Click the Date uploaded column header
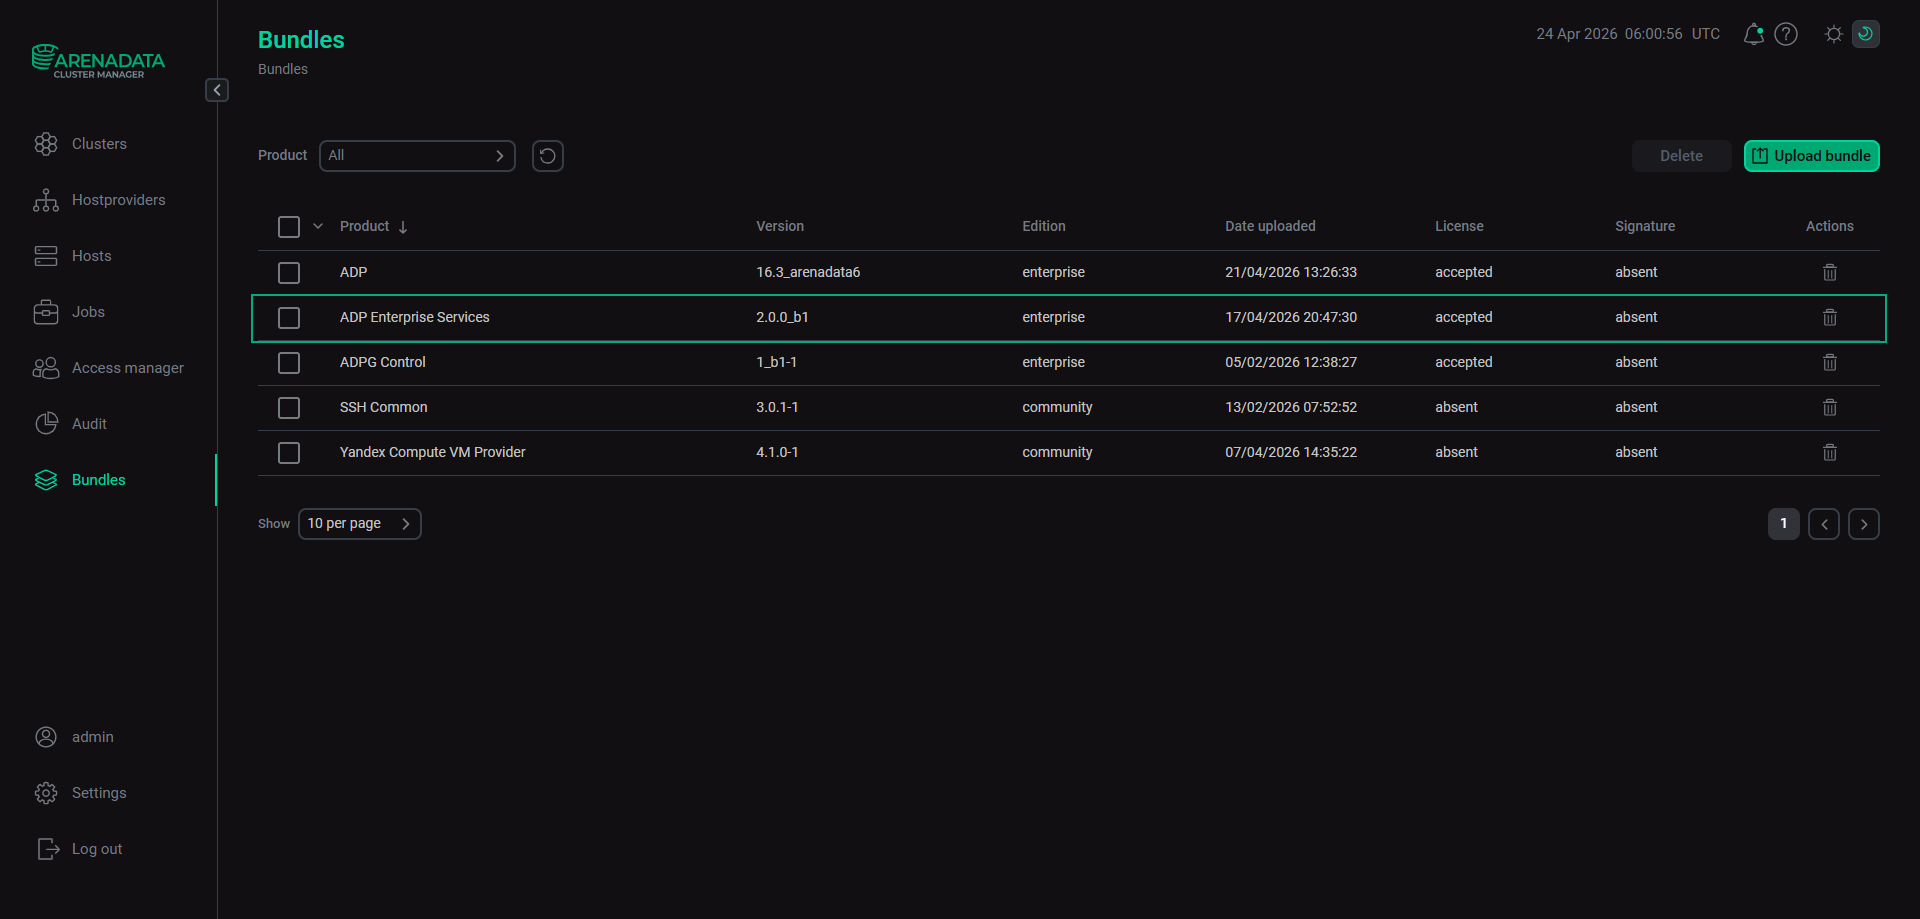The width and height of the screenshot is (1920, 919). (1270, 227)
